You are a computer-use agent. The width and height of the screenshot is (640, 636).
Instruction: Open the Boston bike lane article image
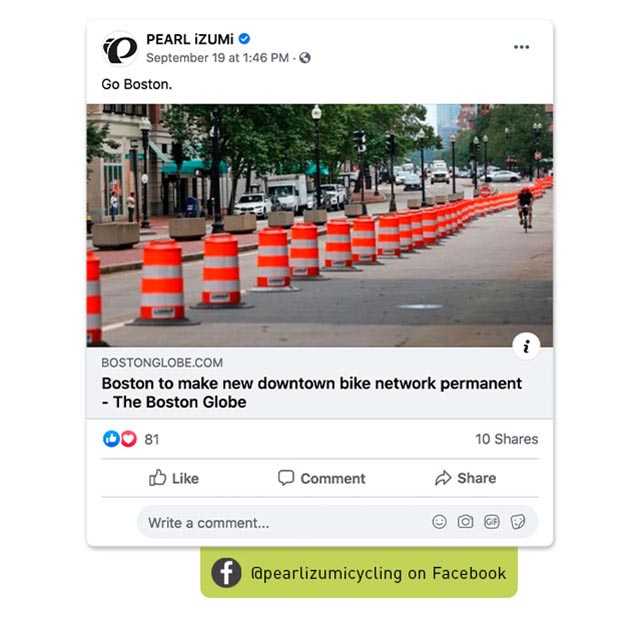tap(320, 225)
